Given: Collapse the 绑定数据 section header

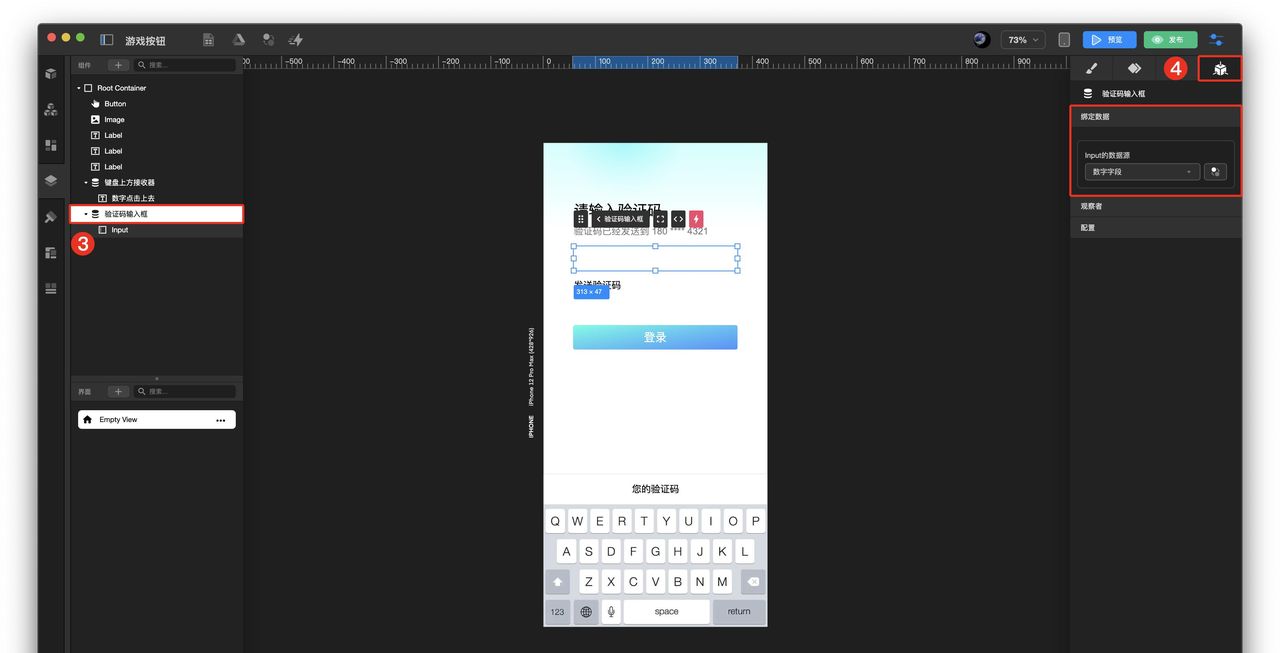Looking at the screenshot, I should [x=1156, y=117].
